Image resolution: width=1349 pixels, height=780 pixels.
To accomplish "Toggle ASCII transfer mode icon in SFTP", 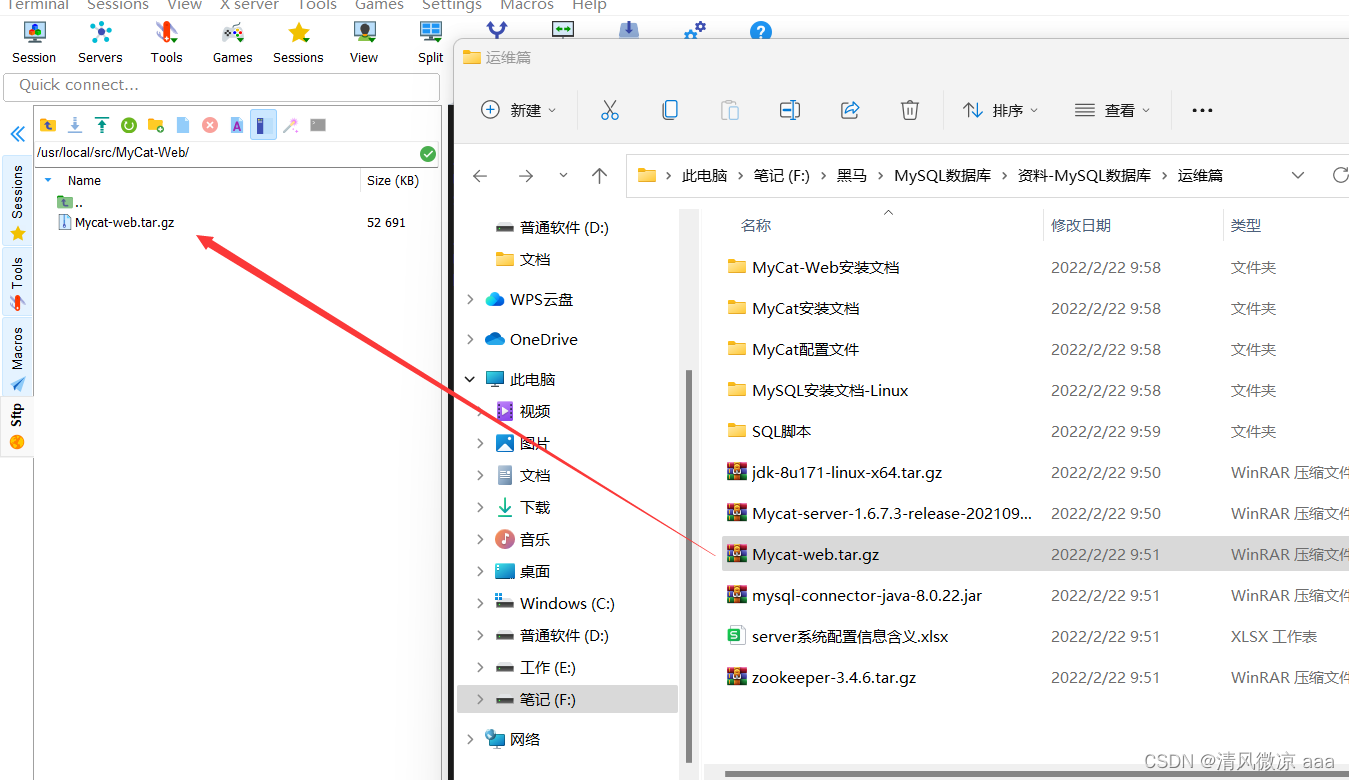I will (237, 125).
